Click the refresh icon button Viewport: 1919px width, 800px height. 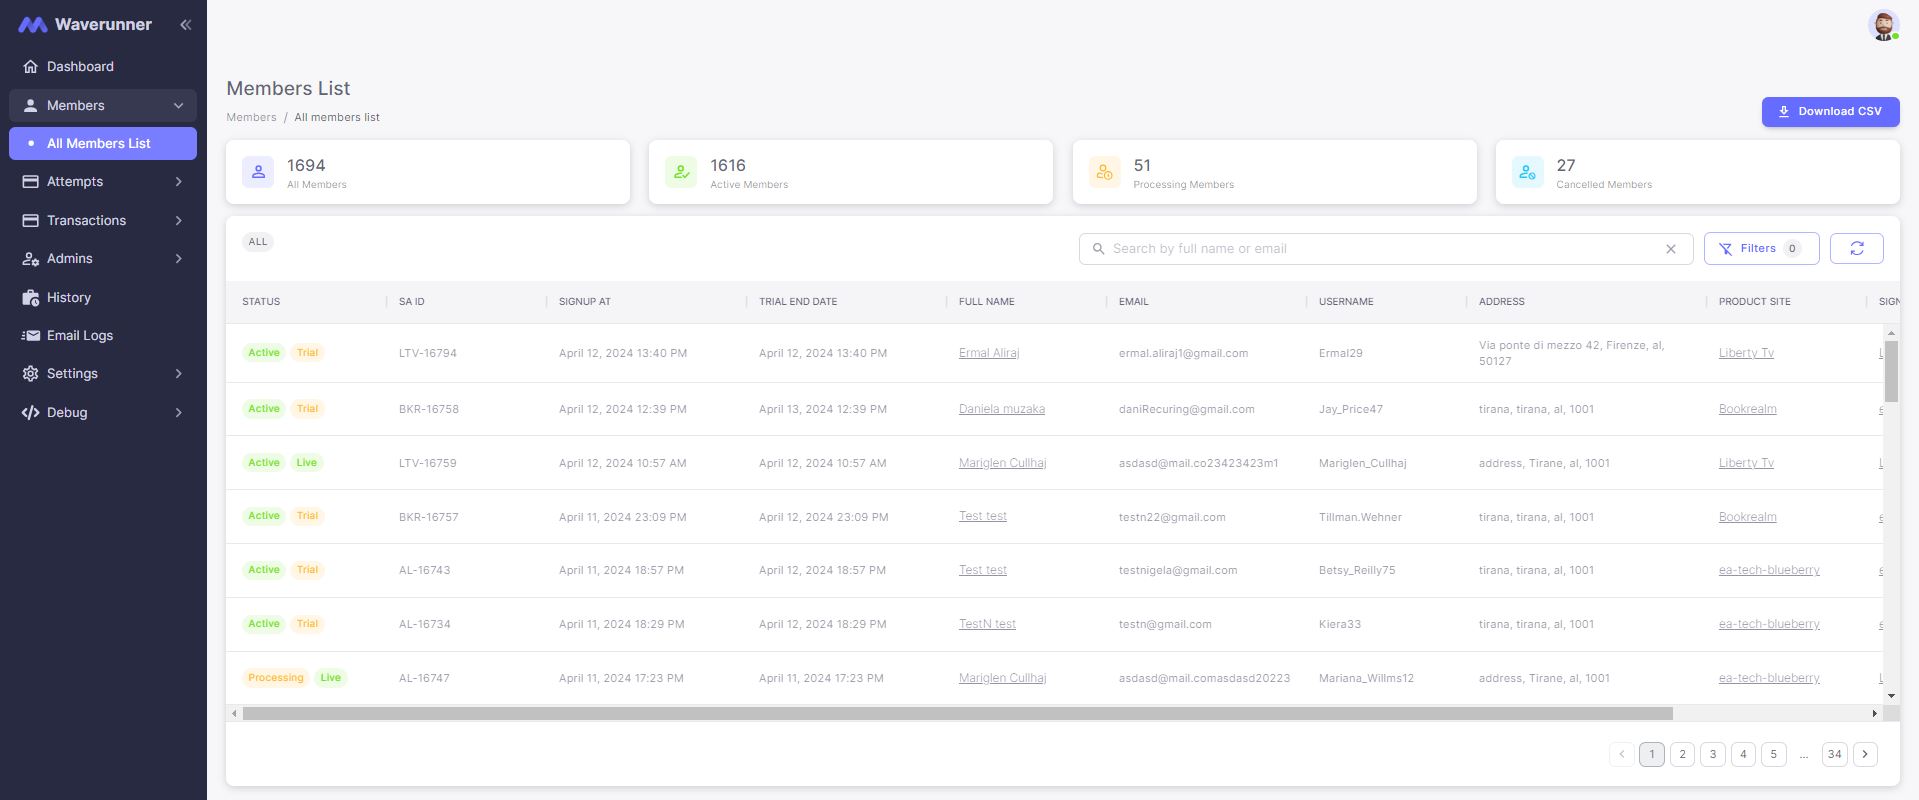[x=1856, y=249]
